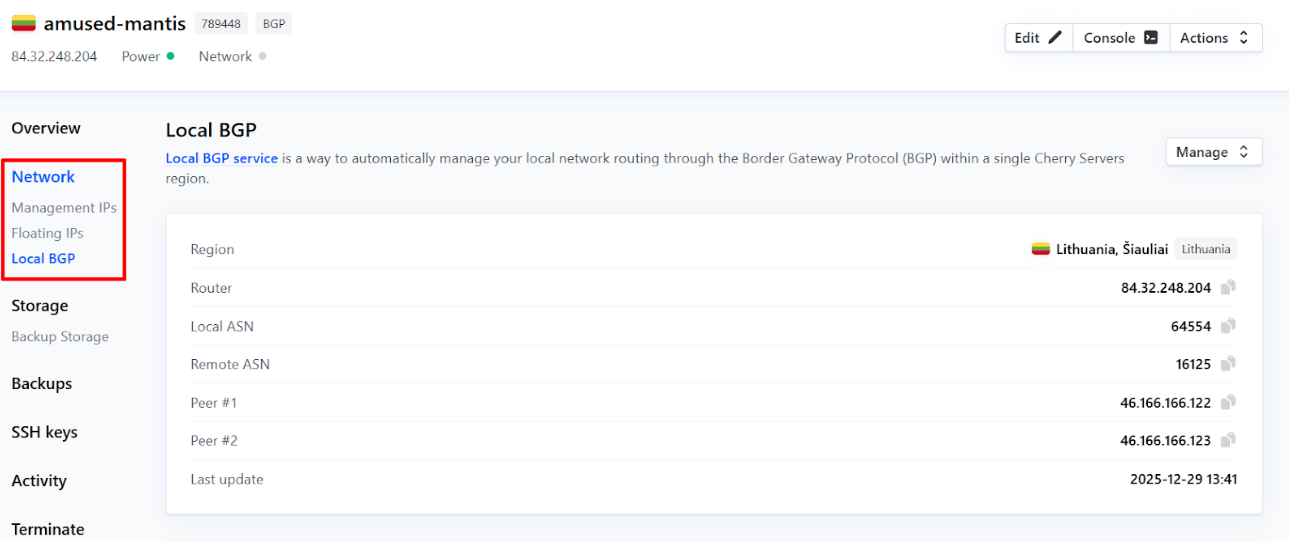
Task: Copy the Local ASN value
Action: pyautogui.click(x=1228, y=326)
